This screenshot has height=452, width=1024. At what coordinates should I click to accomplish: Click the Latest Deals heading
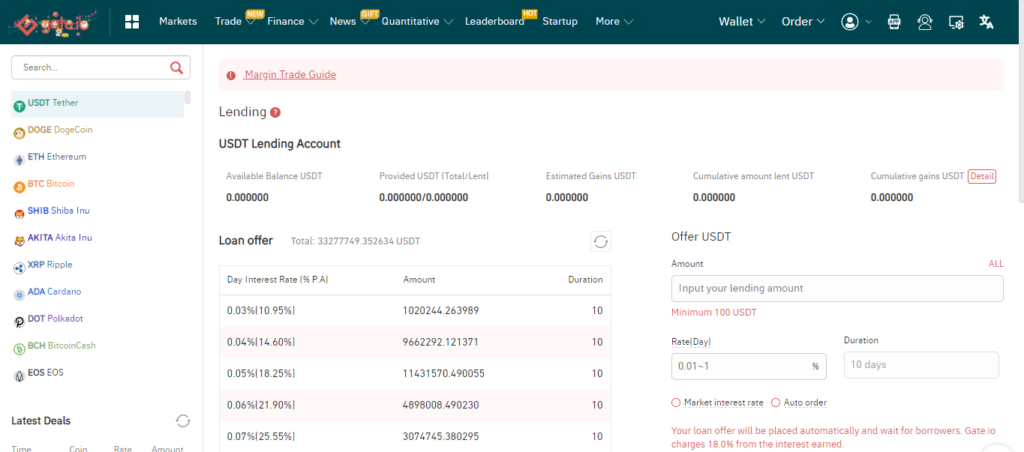(40, 421)
